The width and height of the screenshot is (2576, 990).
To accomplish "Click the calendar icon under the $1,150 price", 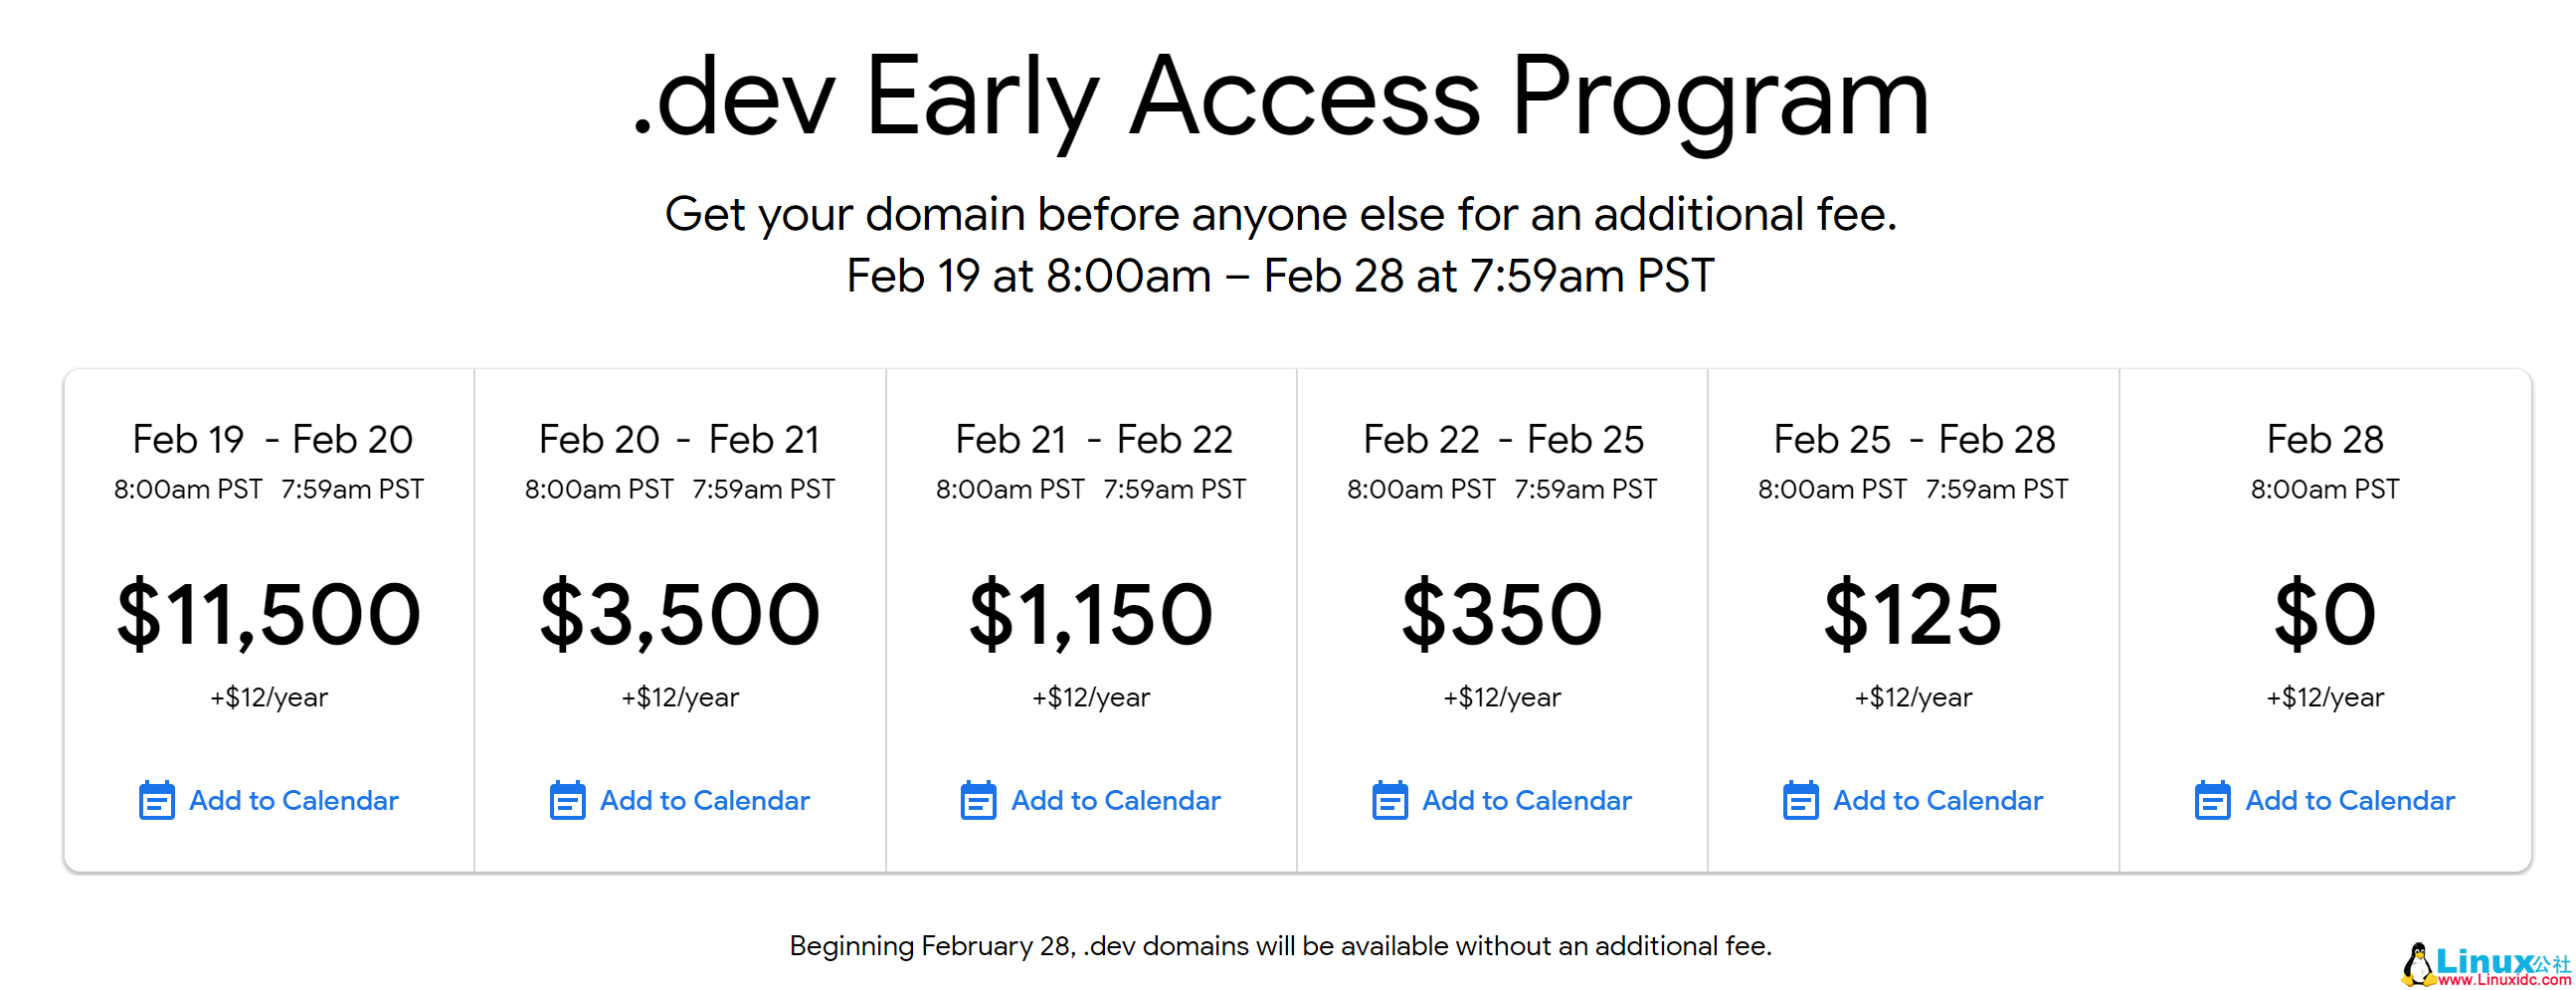I will click(978, 801).
